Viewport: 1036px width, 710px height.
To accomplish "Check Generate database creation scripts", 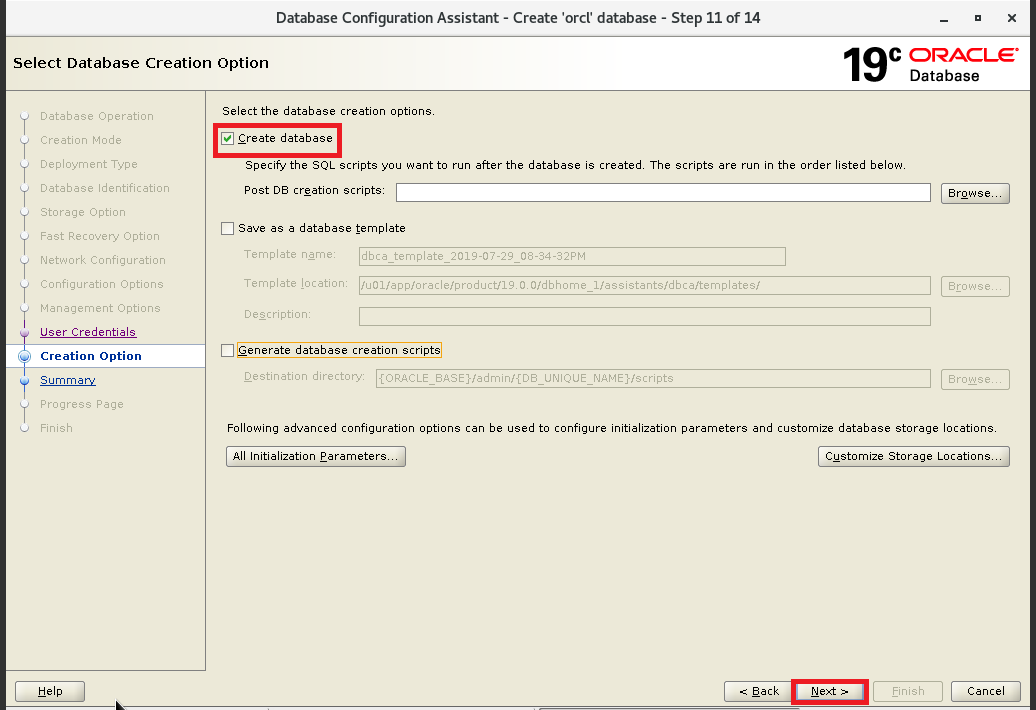I will click(x=227, y=351).
